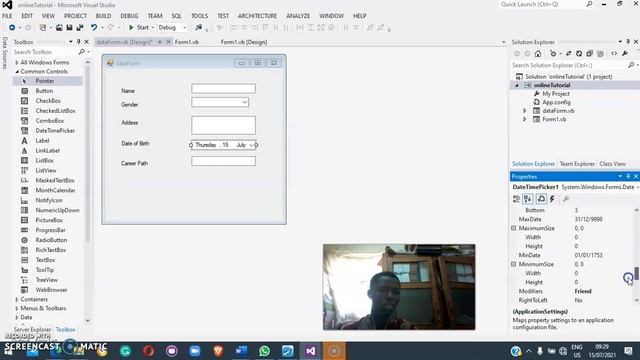Switch to Server Explorer tab
The width and height of the screenshot is (640, 360).
pyautogui.click(x=32, y=329)
